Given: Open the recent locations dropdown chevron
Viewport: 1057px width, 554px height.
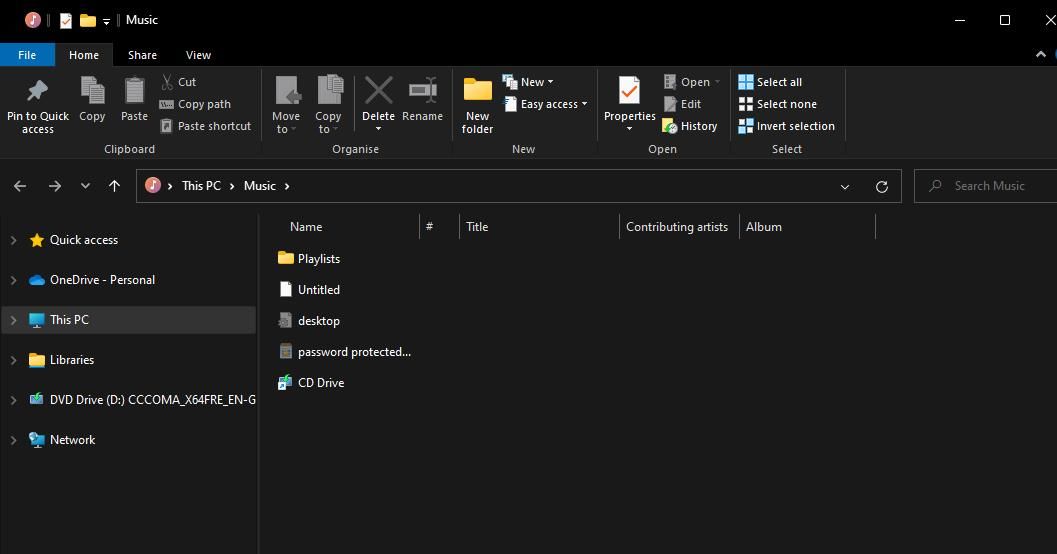Looking at the screenshot, I should [x=85, y=186].
